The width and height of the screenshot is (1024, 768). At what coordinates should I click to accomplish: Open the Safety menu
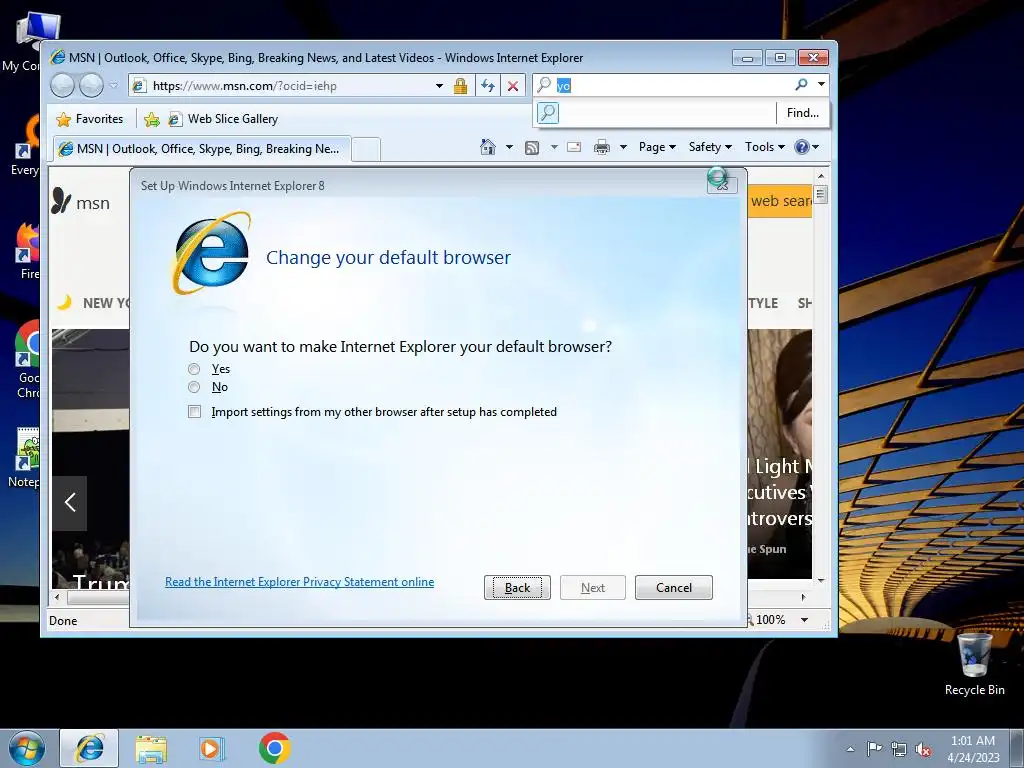point(710,147)
